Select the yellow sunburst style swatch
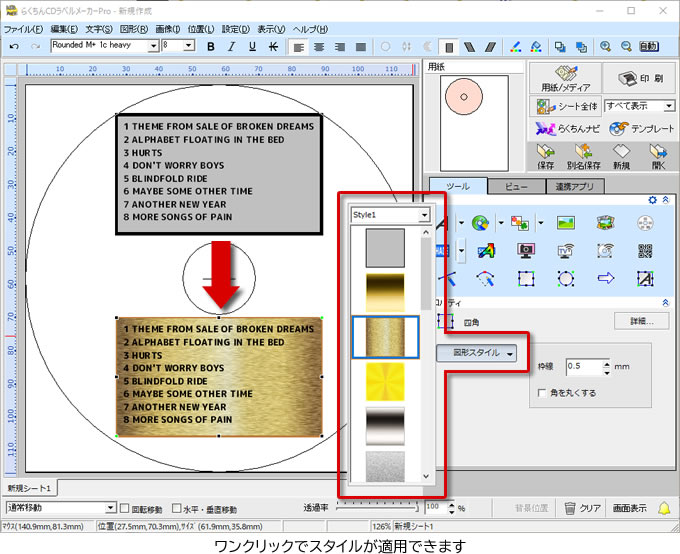This screenshot has height=554, width=680. [385, 381]
